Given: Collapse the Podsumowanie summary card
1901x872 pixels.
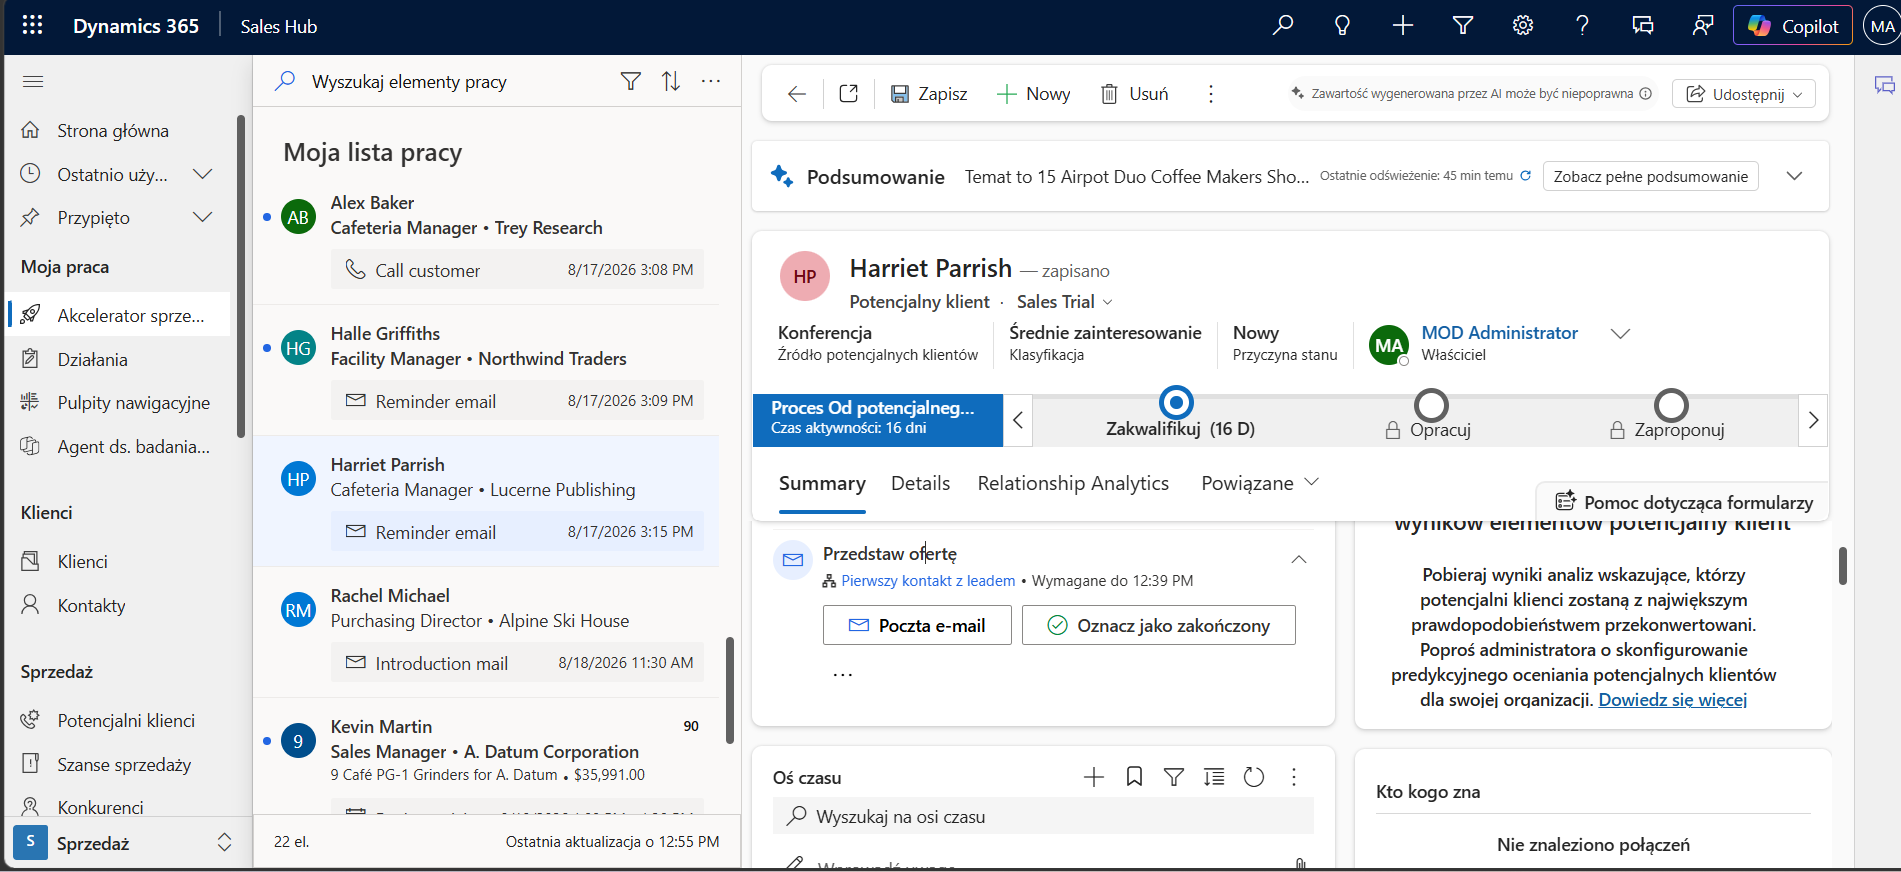Looking at the screenshot, I should click(x=1795, y=176).
